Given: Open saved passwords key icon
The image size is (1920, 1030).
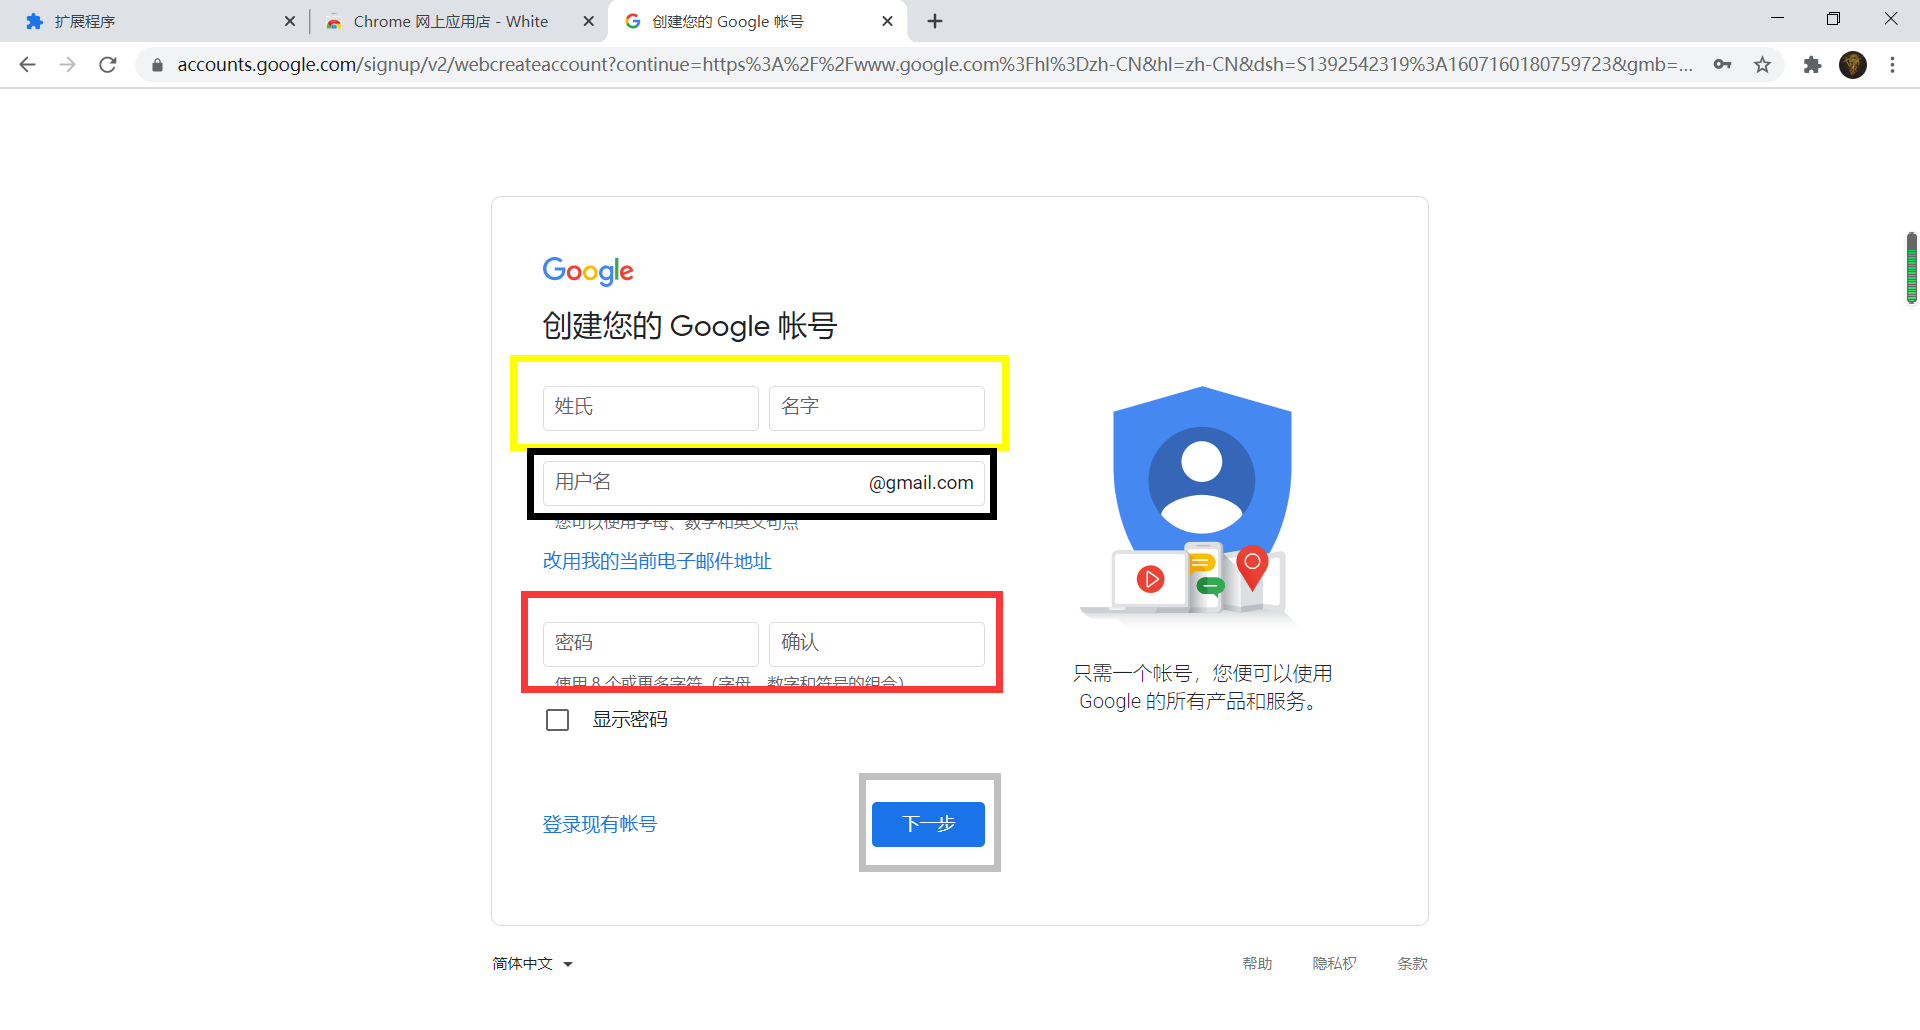Looking at the screenshot, I should [x=1722, y=65].
